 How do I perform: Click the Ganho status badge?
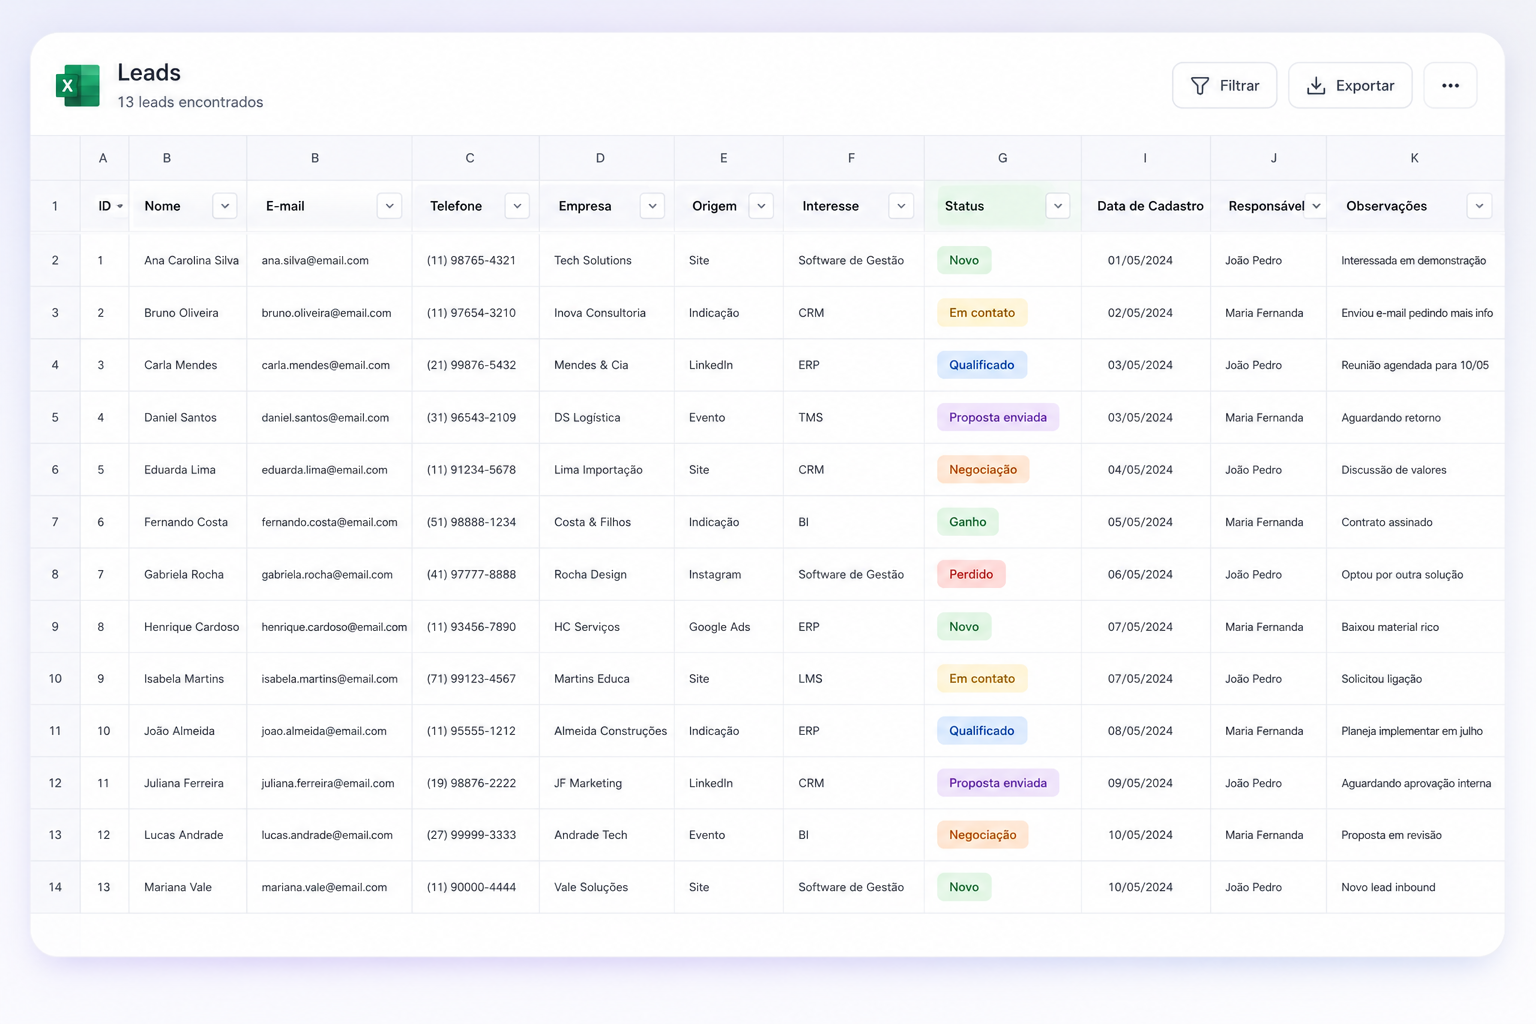pyautogui.click(x=967, y=522)
